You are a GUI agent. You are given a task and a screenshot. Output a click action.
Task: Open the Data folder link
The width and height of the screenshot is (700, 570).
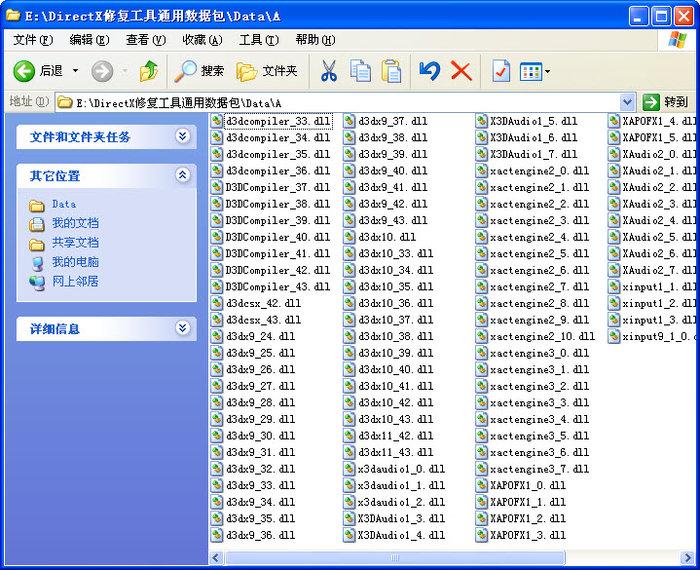click(64, 204)
